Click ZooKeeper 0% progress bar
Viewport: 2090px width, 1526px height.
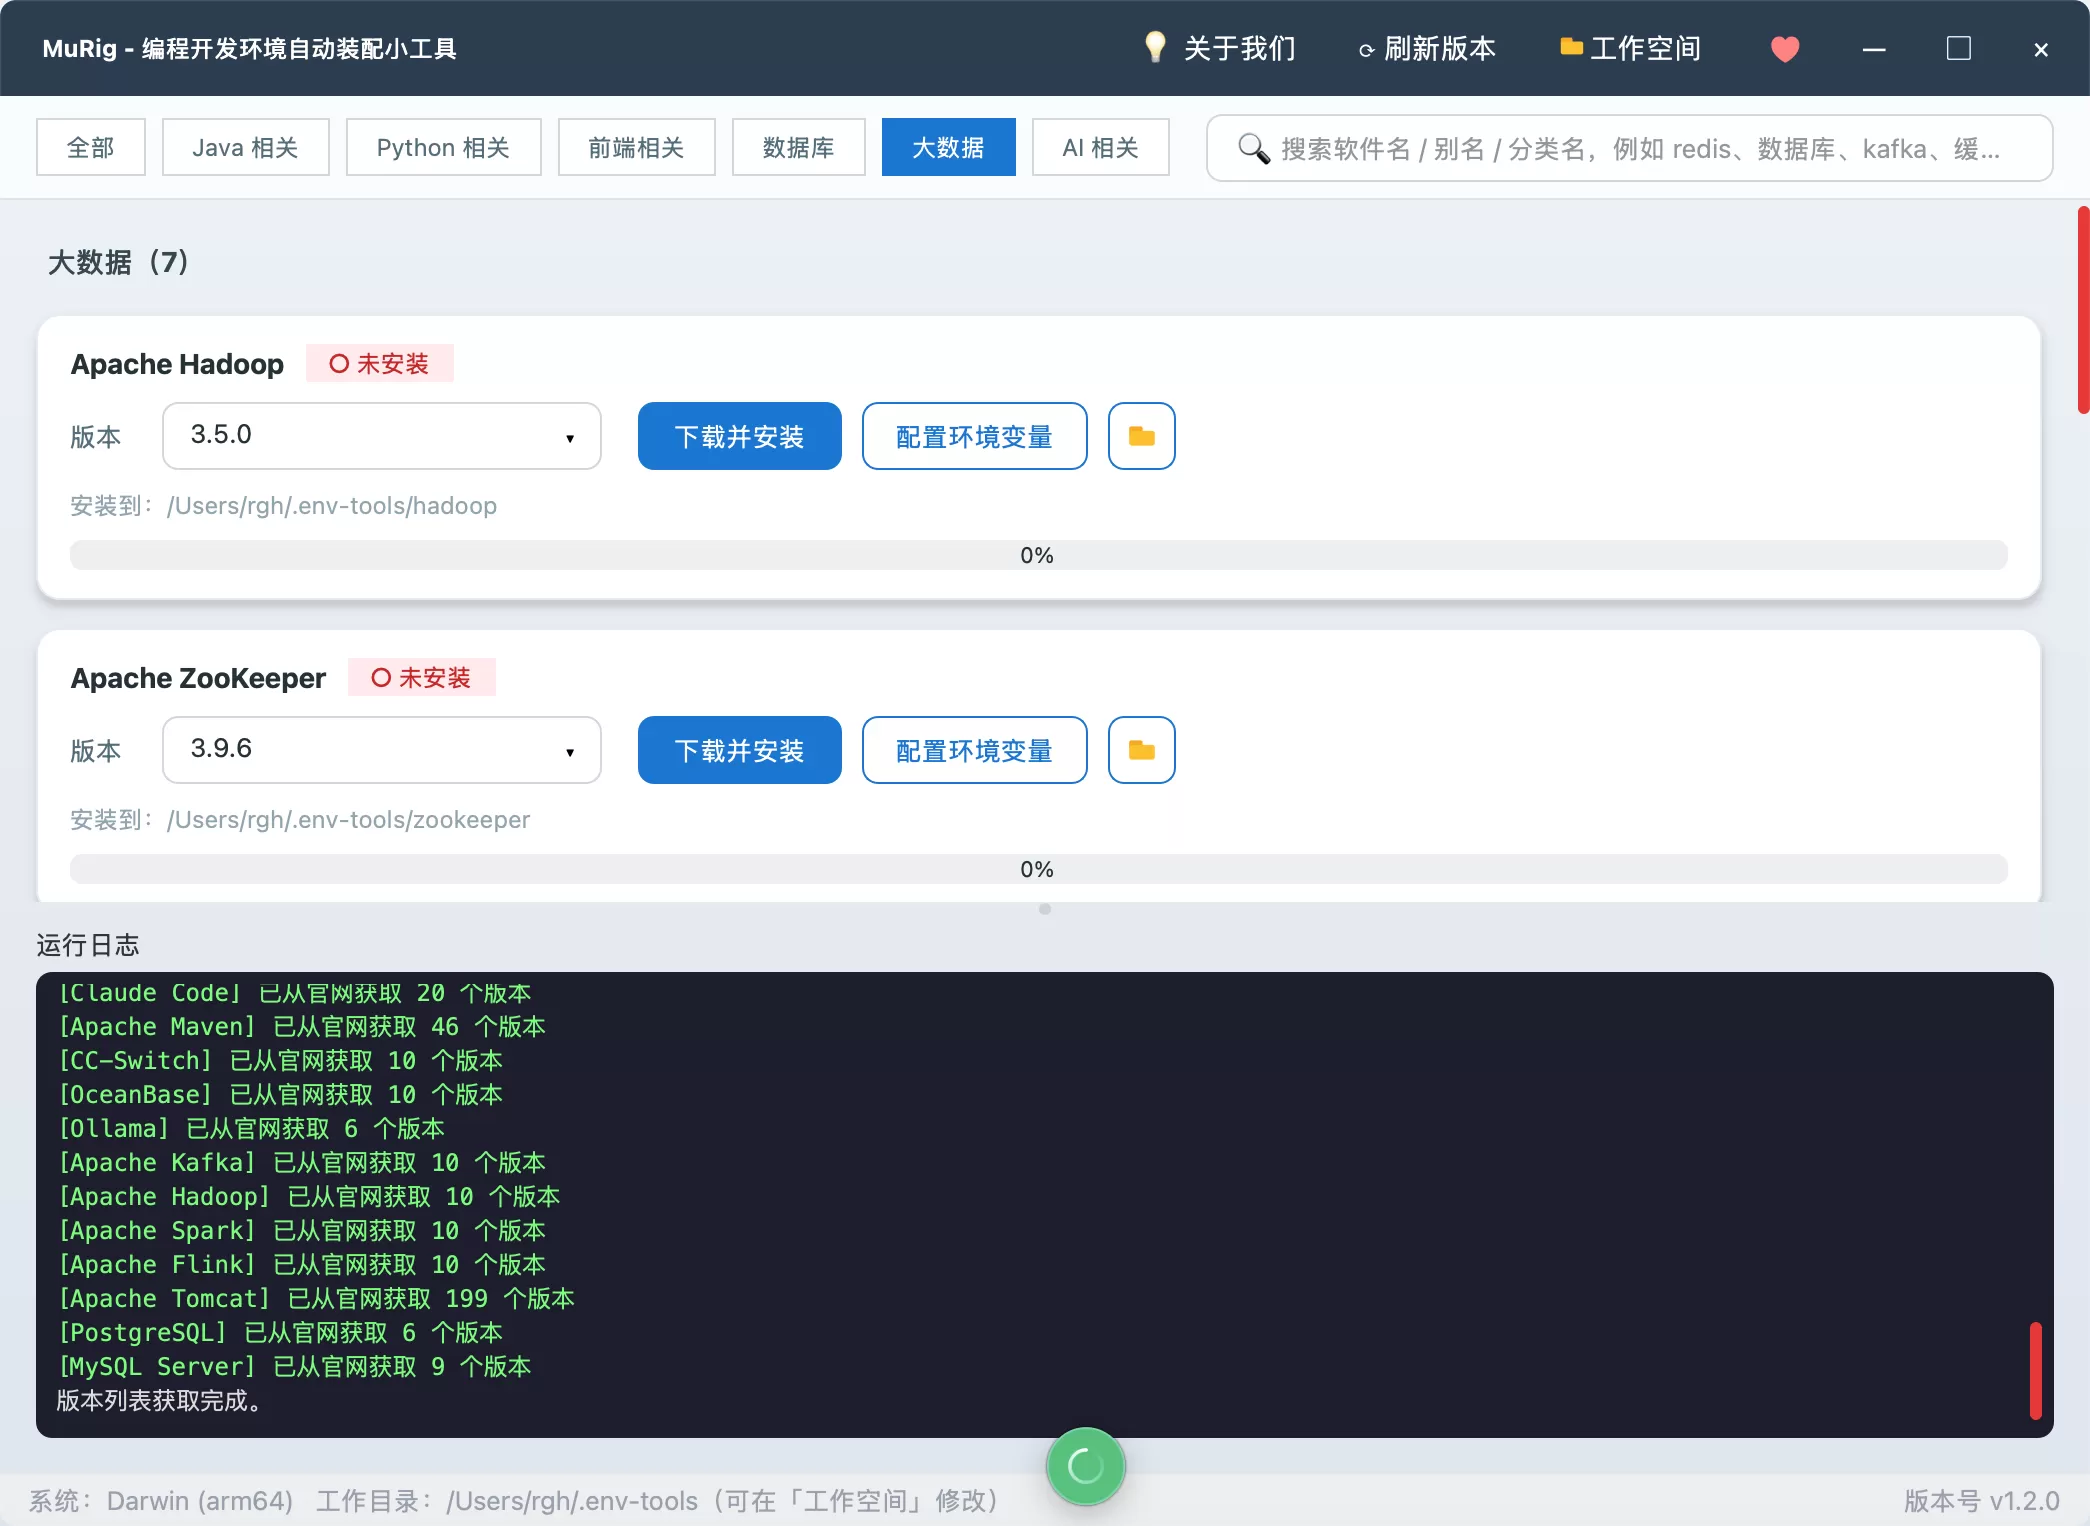click(x=1038, y=869)
